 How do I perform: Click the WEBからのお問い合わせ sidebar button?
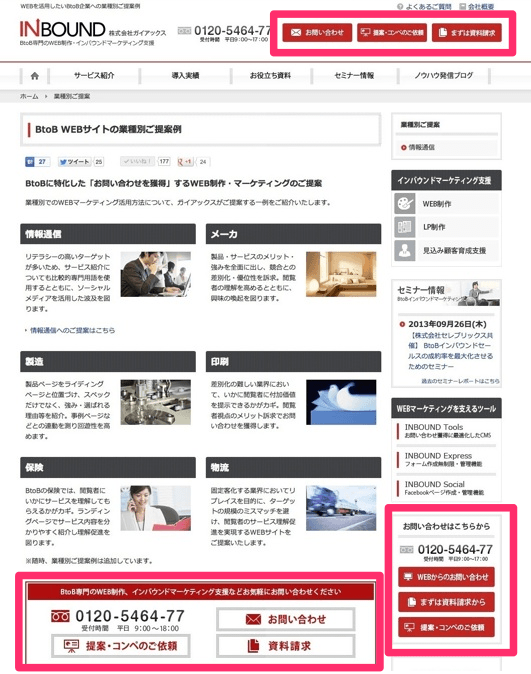[x=446, y=577]
